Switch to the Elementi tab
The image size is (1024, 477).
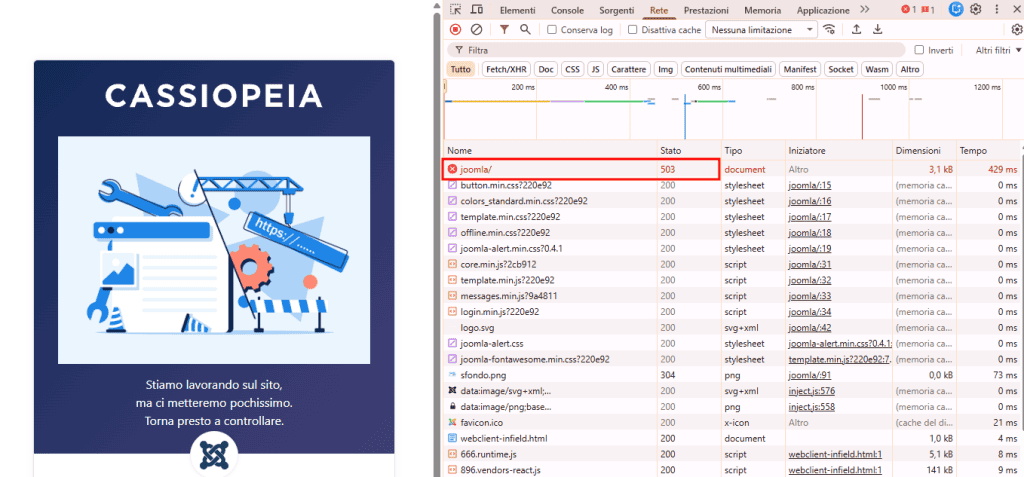[517, 10]
